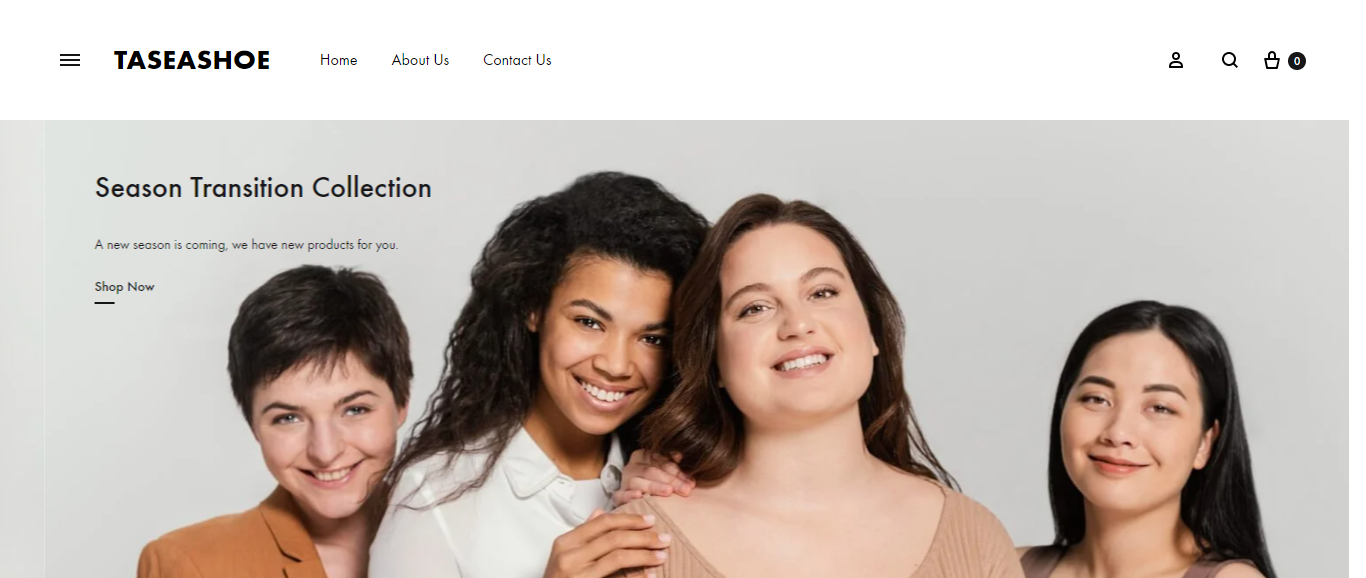Click the Shop Now link
Viewport: 1366px width, 578px height.
pos(125,287)
